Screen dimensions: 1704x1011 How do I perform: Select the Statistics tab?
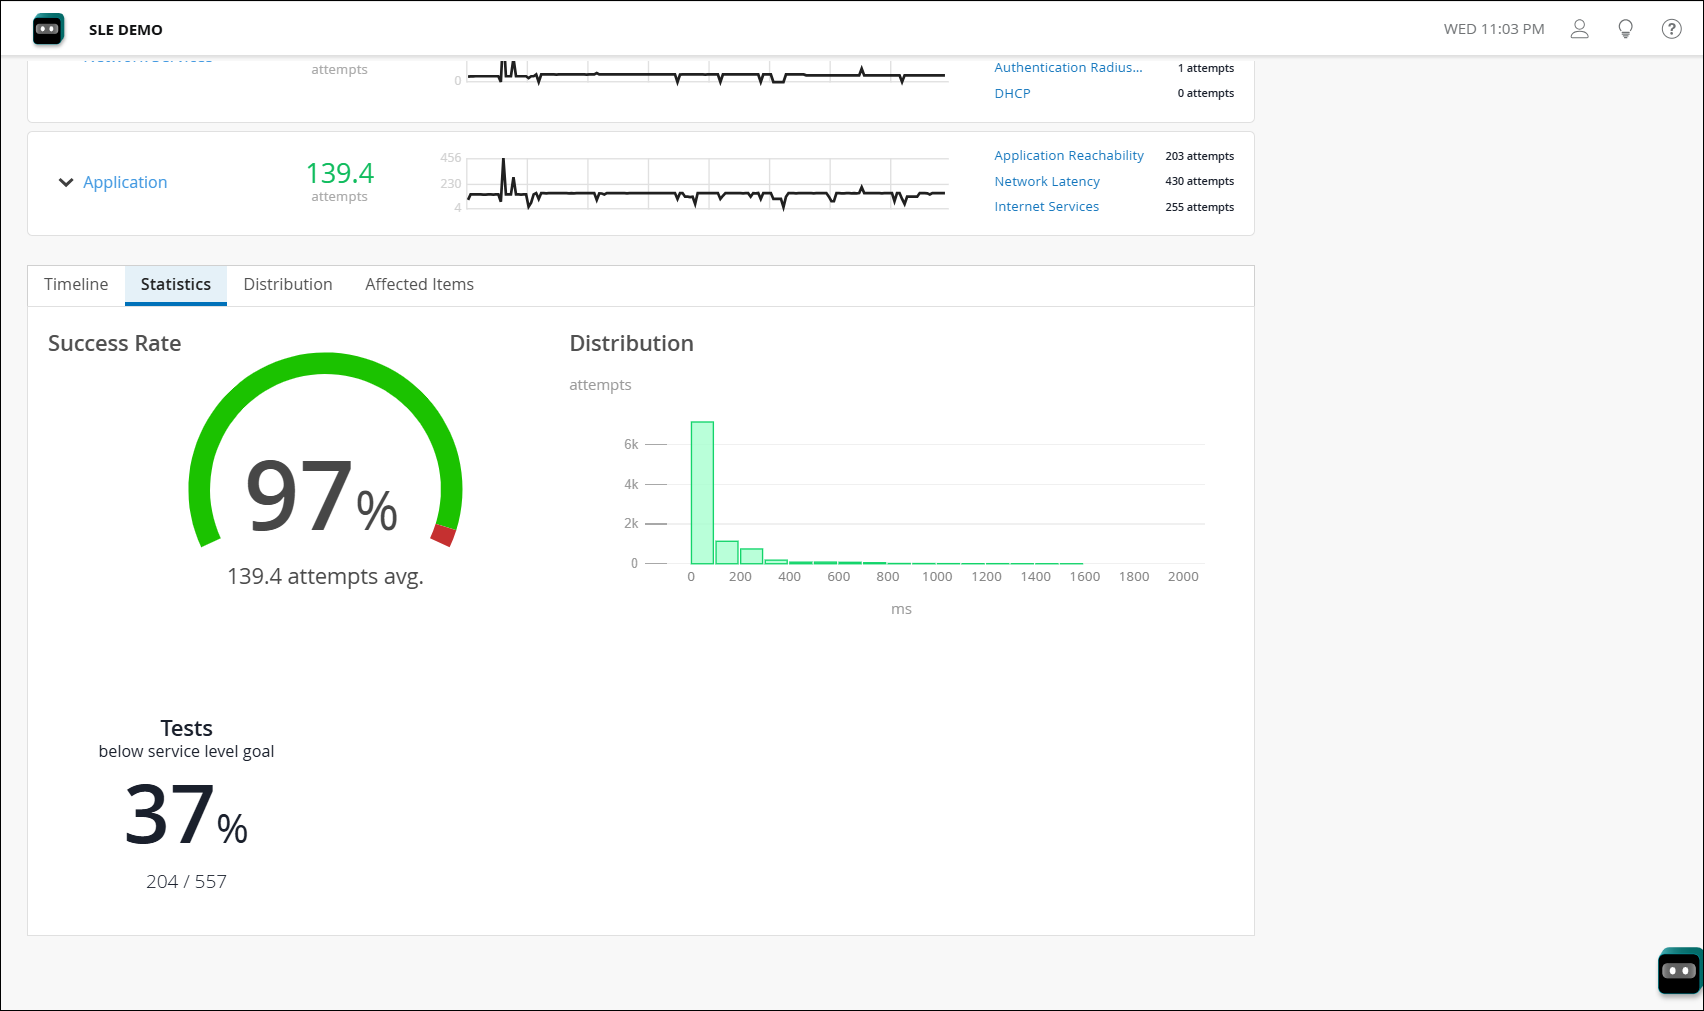[x=175, y=284]
